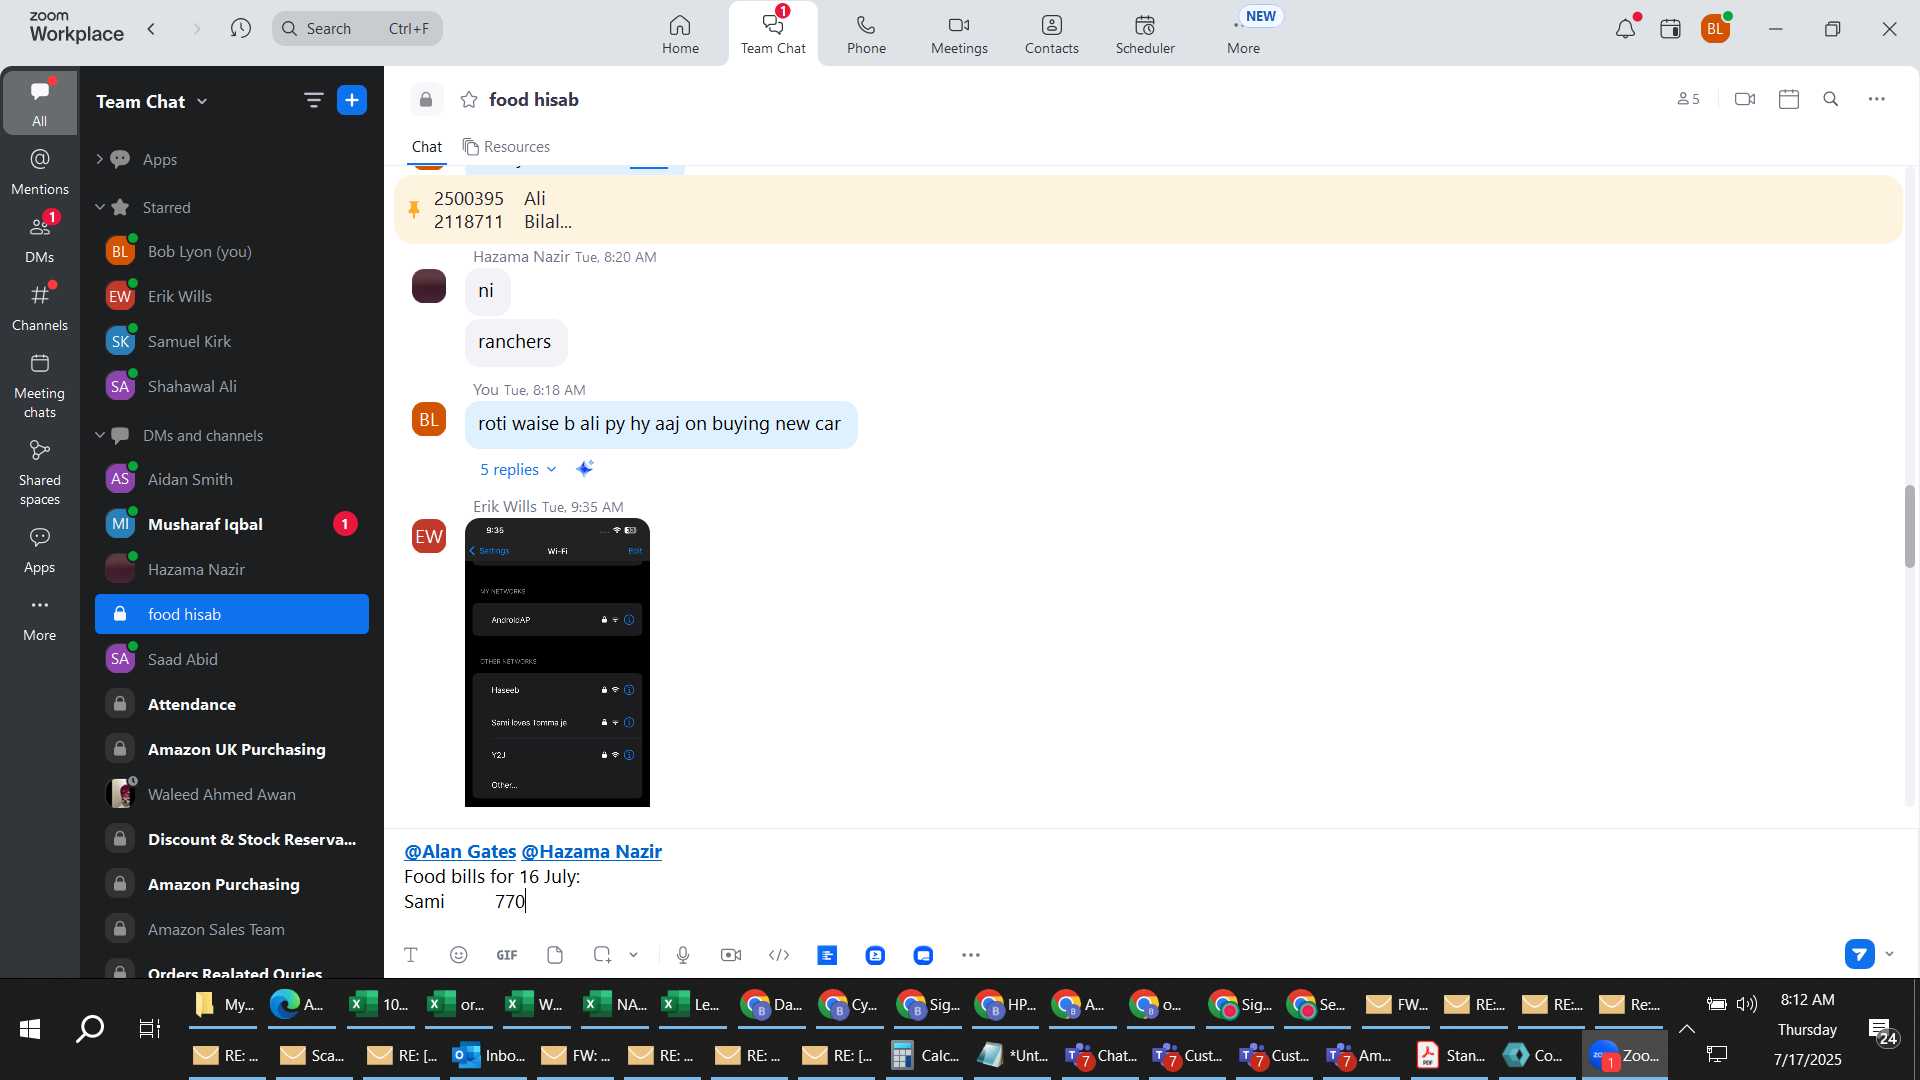
Task: Expand send options dropdown
Action: (1889, 954)
